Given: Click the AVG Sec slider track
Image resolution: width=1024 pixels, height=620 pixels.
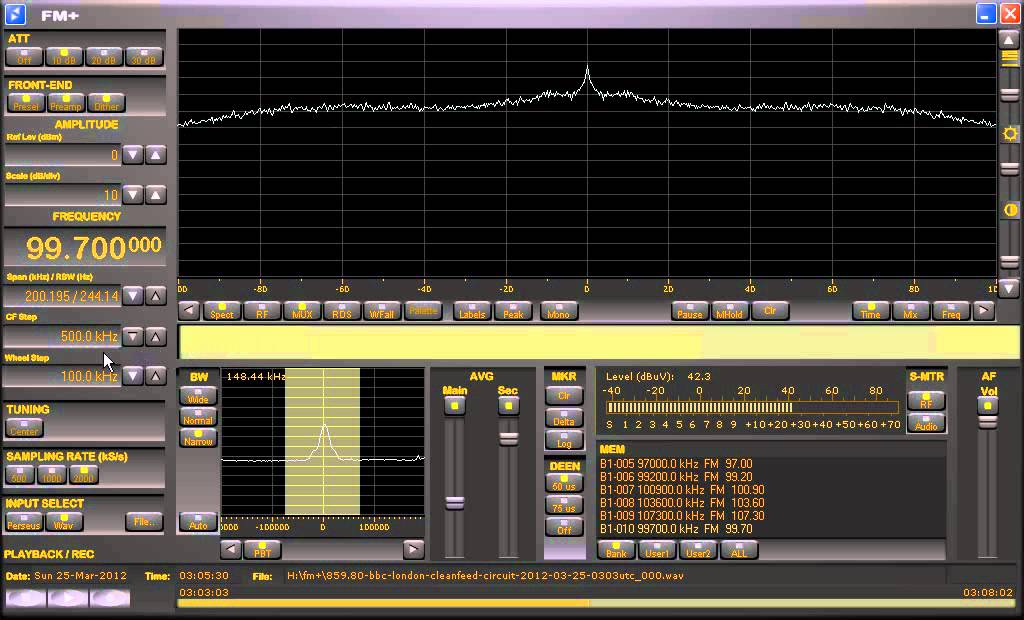Looking at the screenshot, I should (508, 487).
